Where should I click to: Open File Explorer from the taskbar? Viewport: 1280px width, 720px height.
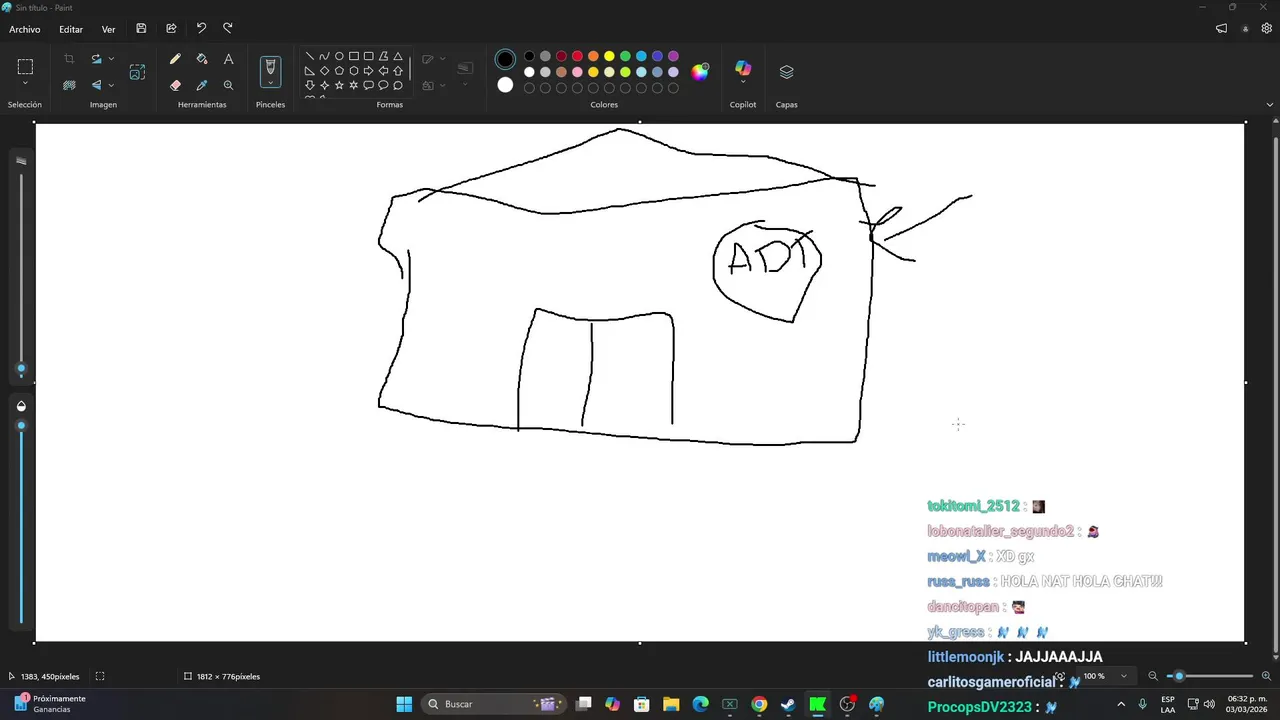pos(671,704)
